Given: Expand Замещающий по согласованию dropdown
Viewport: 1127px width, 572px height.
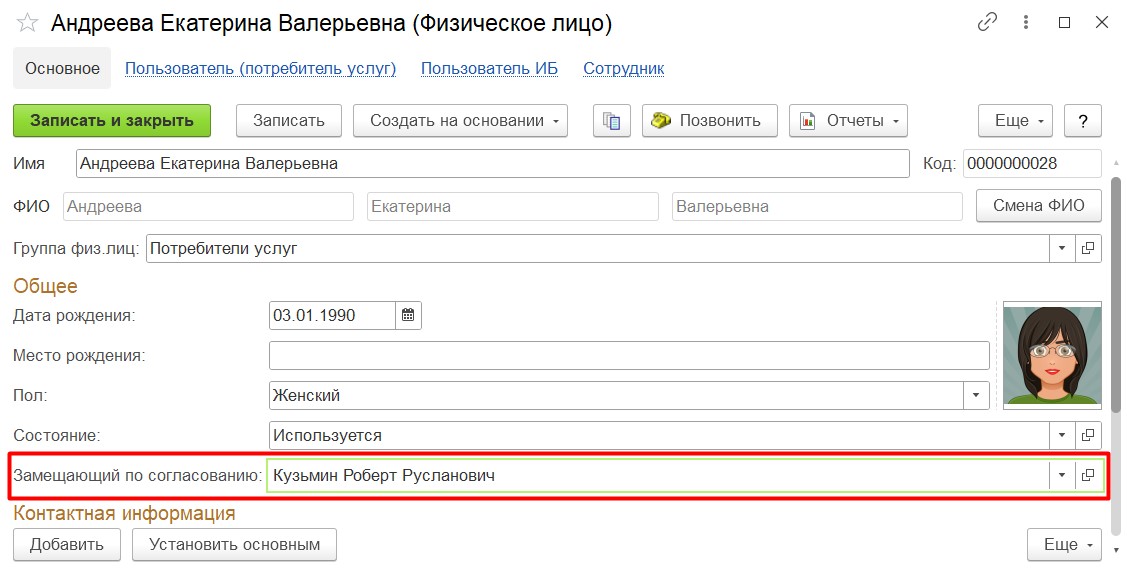Looking at the screenshot, I should [1061, 476].
